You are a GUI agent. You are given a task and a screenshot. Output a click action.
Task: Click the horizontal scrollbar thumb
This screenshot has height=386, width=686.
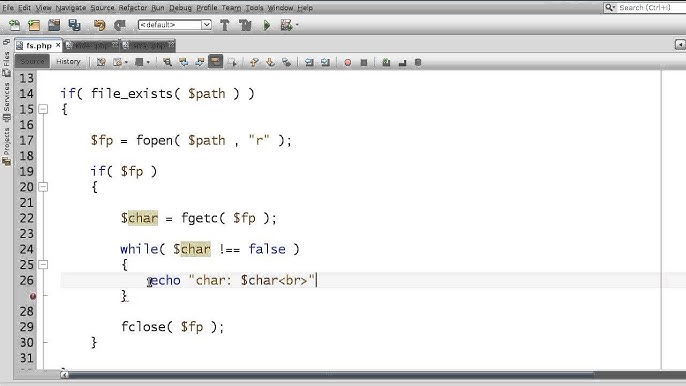(331, 375)
